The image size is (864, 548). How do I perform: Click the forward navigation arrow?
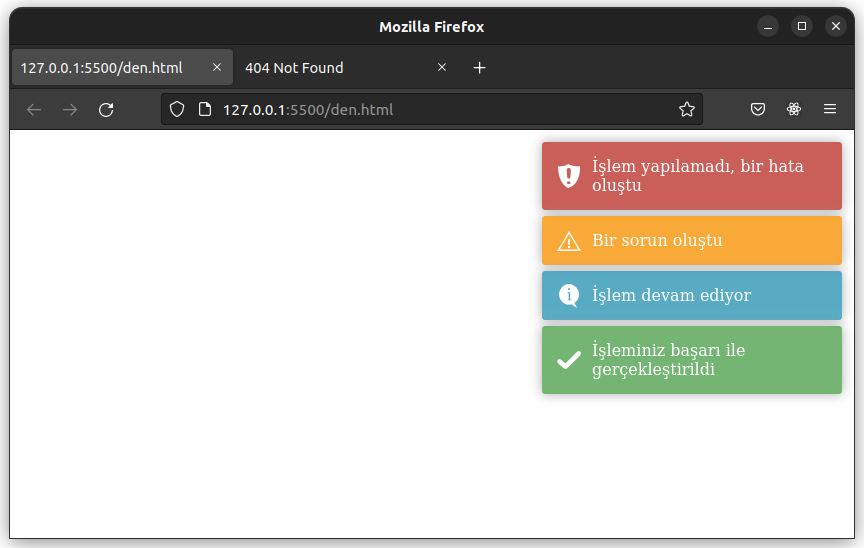[70, 110]
